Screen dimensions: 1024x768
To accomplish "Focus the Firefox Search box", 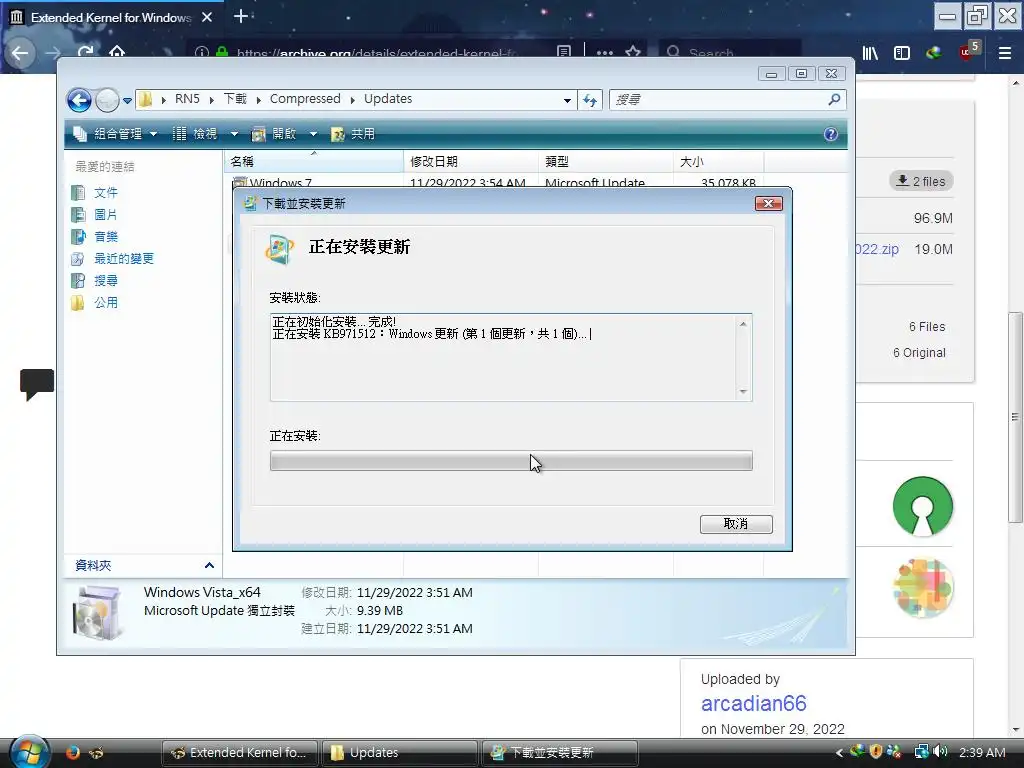I will coord(729,52).
